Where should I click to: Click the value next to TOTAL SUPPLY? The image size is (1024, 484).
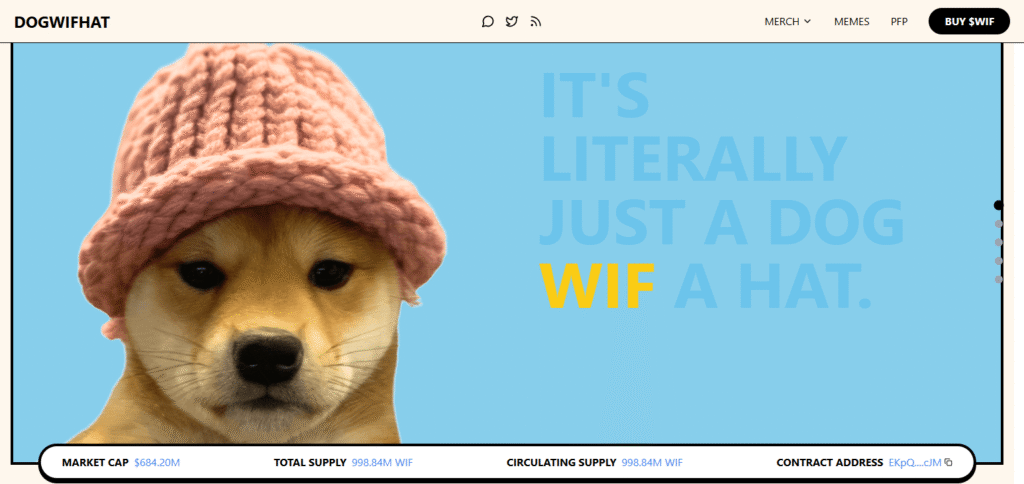[382, 462]
